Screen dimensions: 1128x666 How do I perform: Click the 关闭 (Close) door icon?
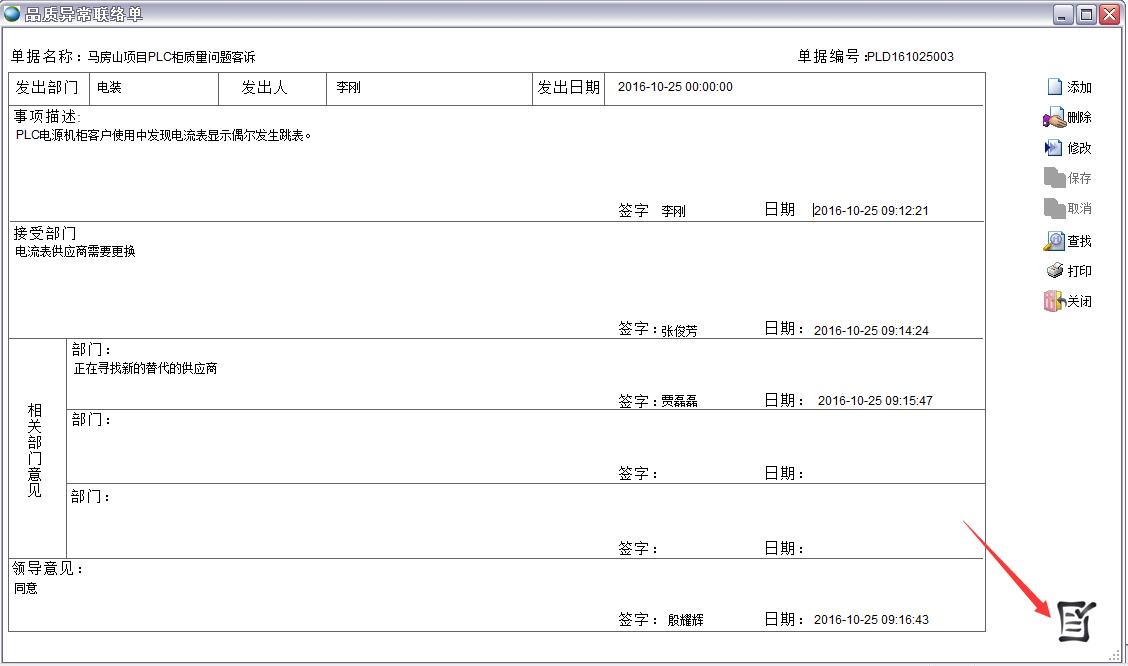1054,301
